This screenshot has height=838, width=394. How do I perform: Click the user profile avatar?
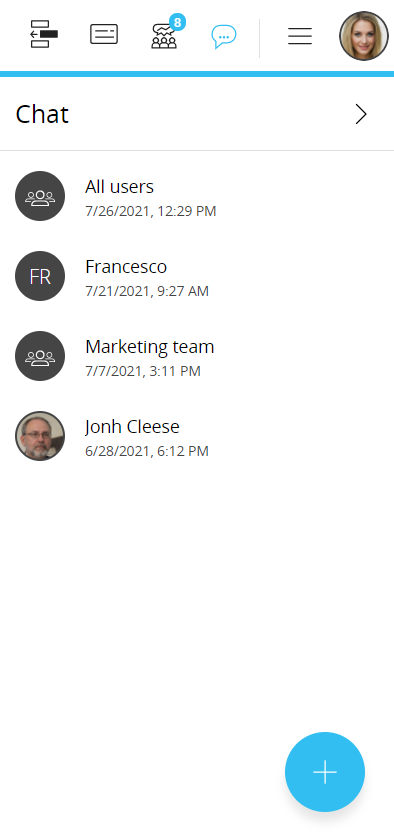click(x=364, y=36)
